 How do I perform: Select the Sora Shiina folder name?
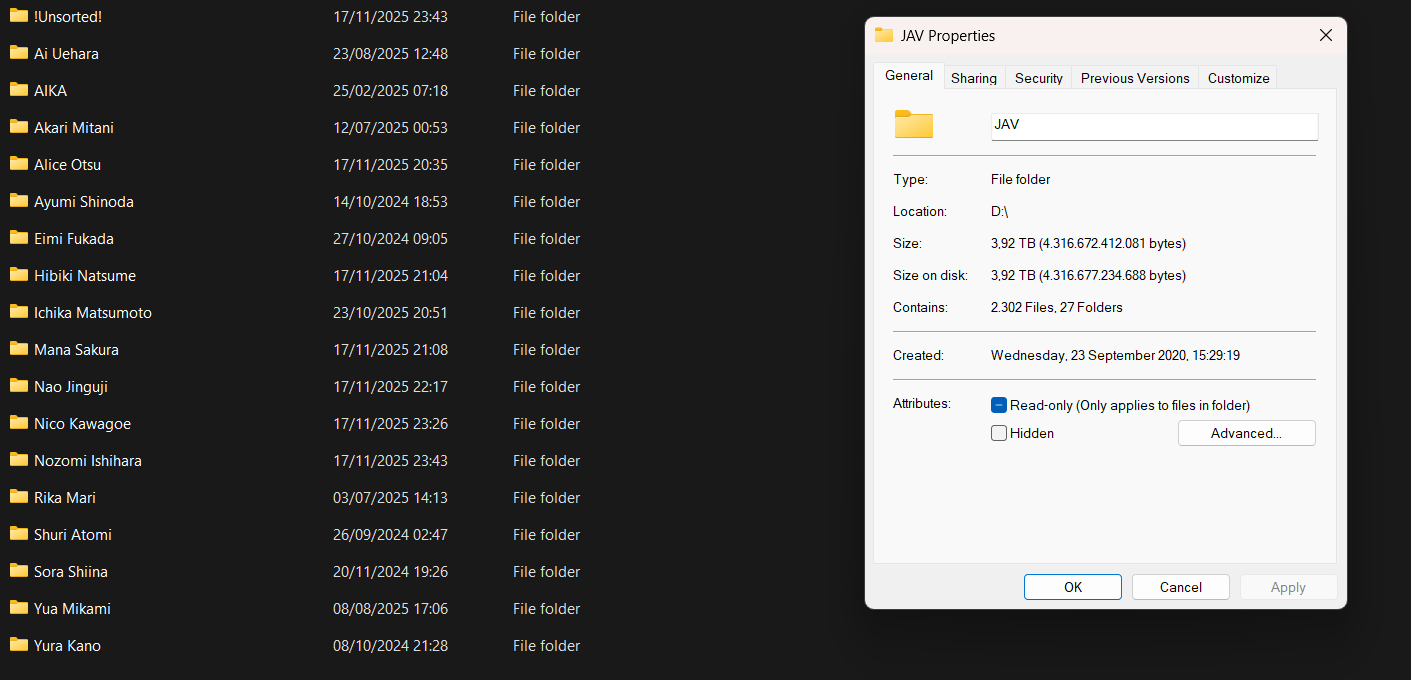71,572
